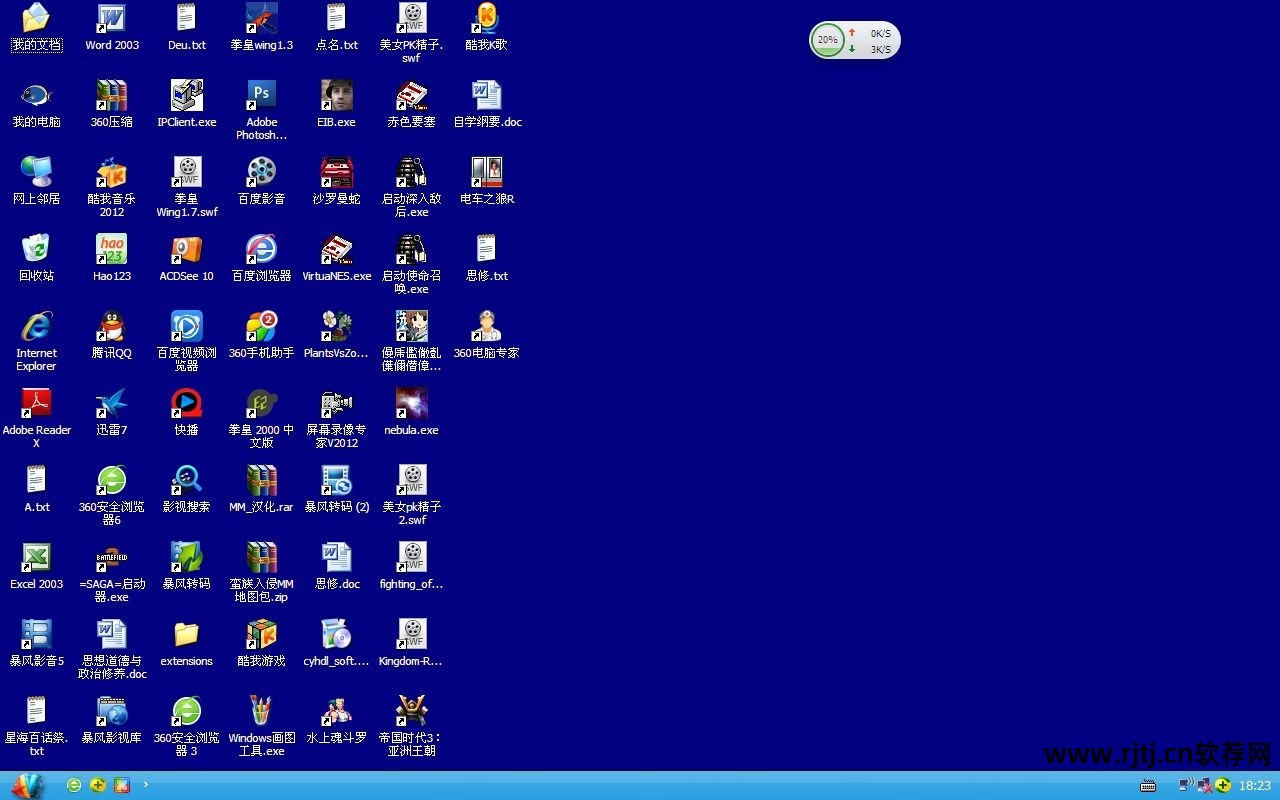1280x800 pixels.
Task: Select the MM_汉化.rar archive file
Action: [x=261, y=481]
